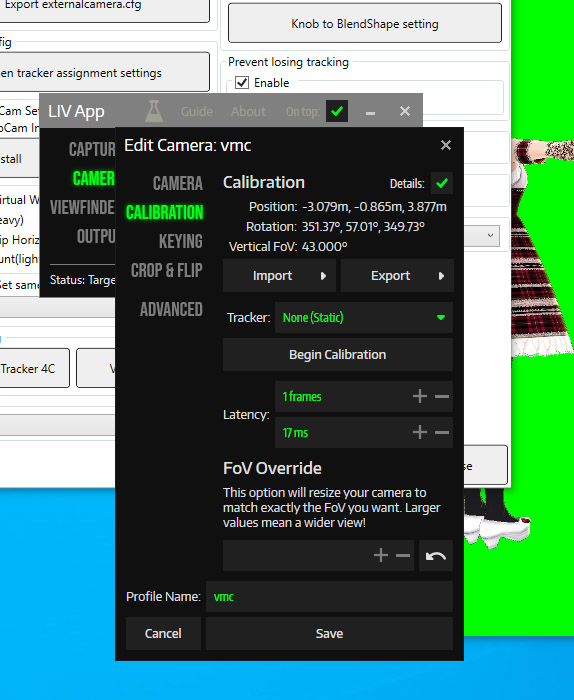
Task: Expand the Export submenu
Action: pyautogui.click(x=397, y=276)
